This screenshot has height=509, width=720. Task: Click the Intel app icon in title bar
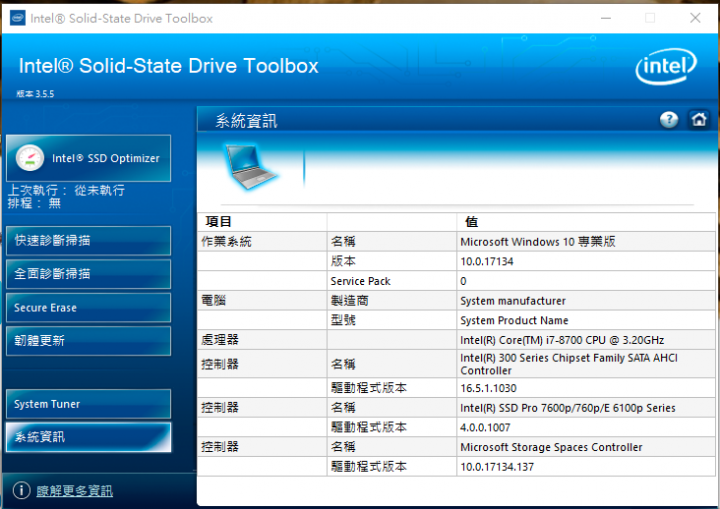pos(17,18)
